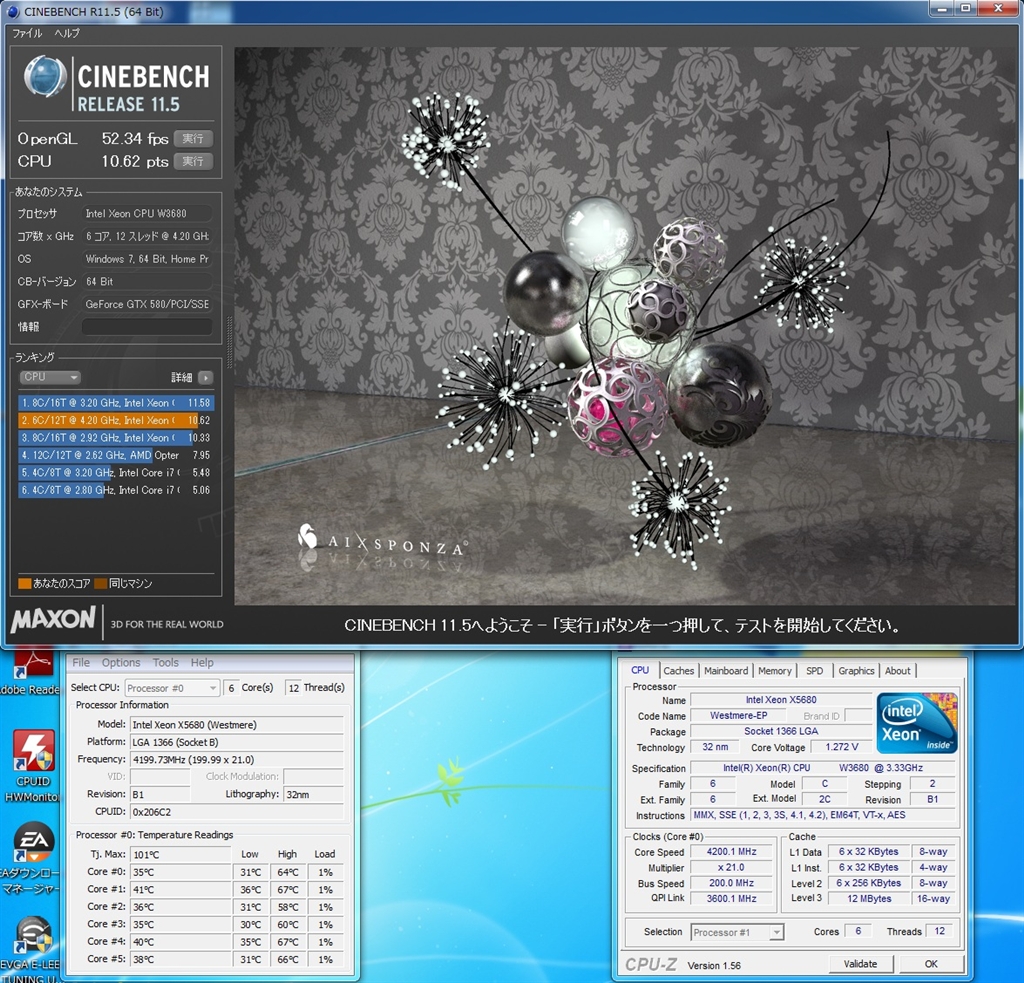Open the Adobe Reader desktop shortcut
Image resolution: width=1024 pixels, height=983 pixels.
pyautogui.click(x=32, y=665)
